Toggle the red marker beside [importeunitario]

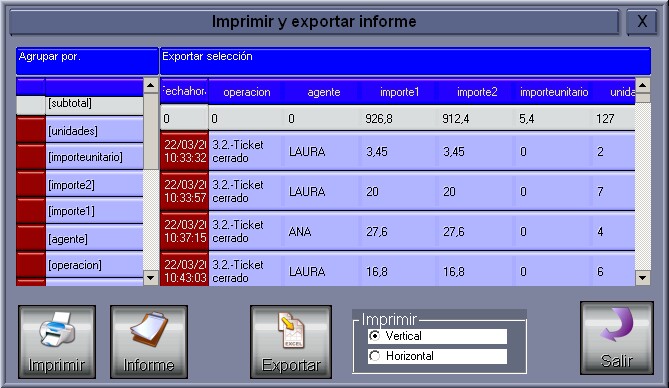31,157
